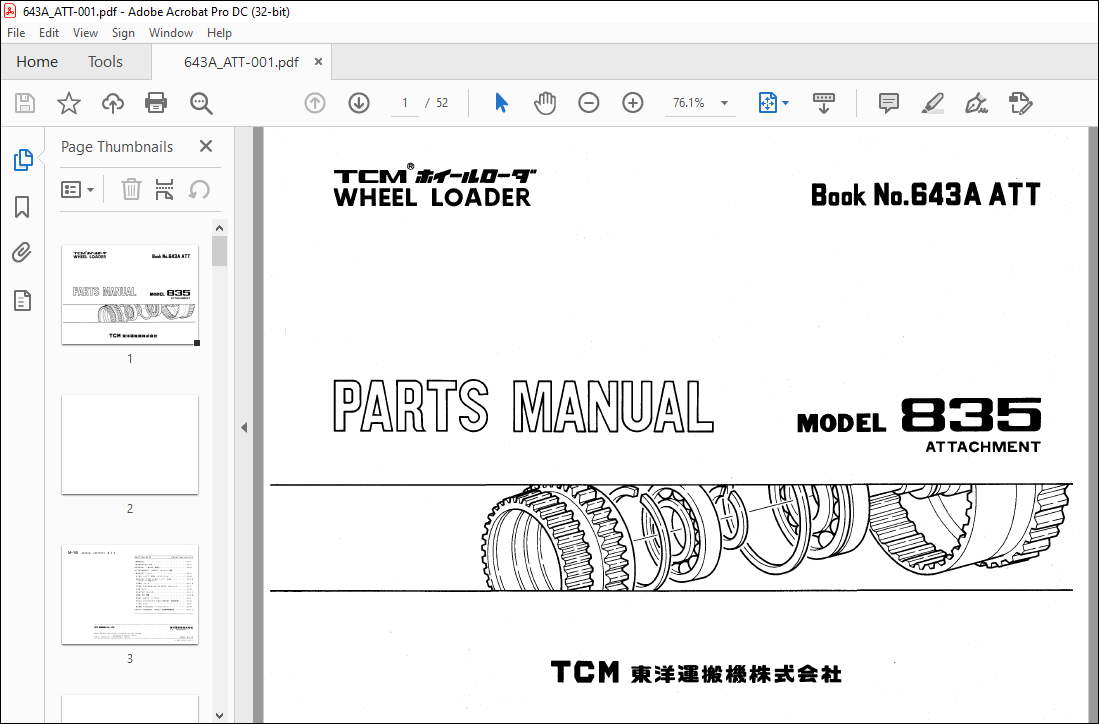Screen dimensions: 1099x724
Task: Switch to the Home tab
Action: 37,62
